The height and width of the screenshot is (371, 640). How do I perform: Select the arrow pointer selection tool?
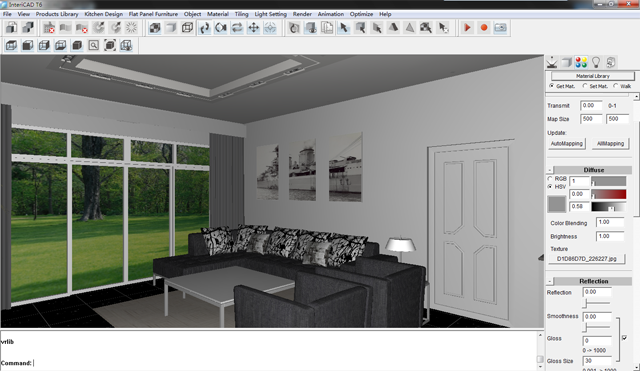[344, 28]
